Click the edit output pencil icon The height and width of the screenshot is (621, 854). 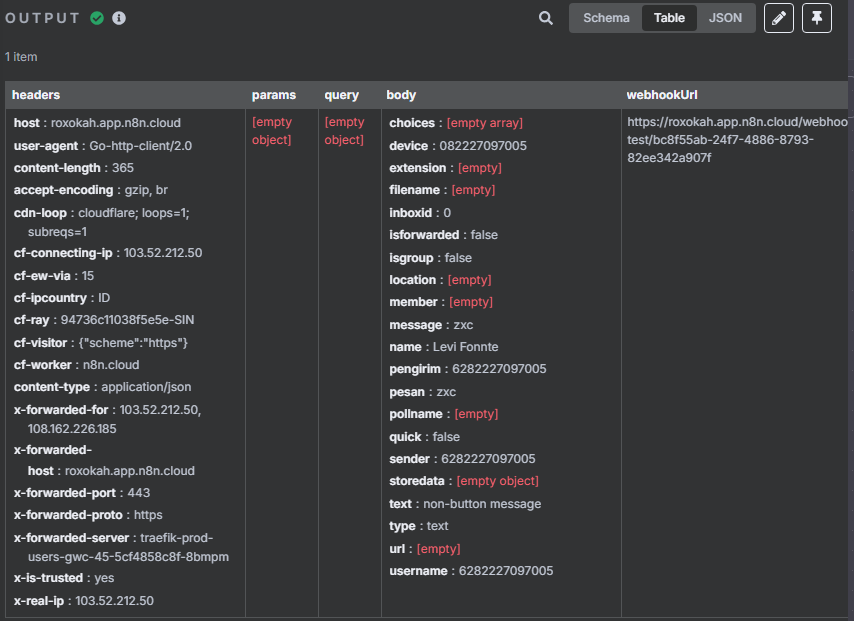coord(779,18)
